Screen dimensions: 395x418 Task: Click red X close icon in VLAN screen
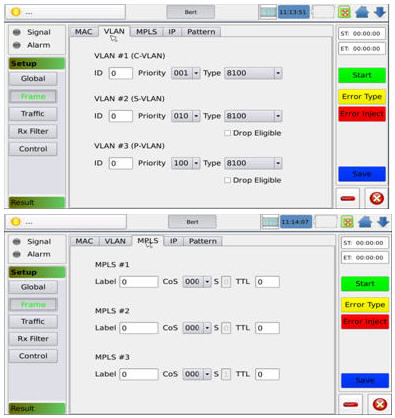point(377,198)
